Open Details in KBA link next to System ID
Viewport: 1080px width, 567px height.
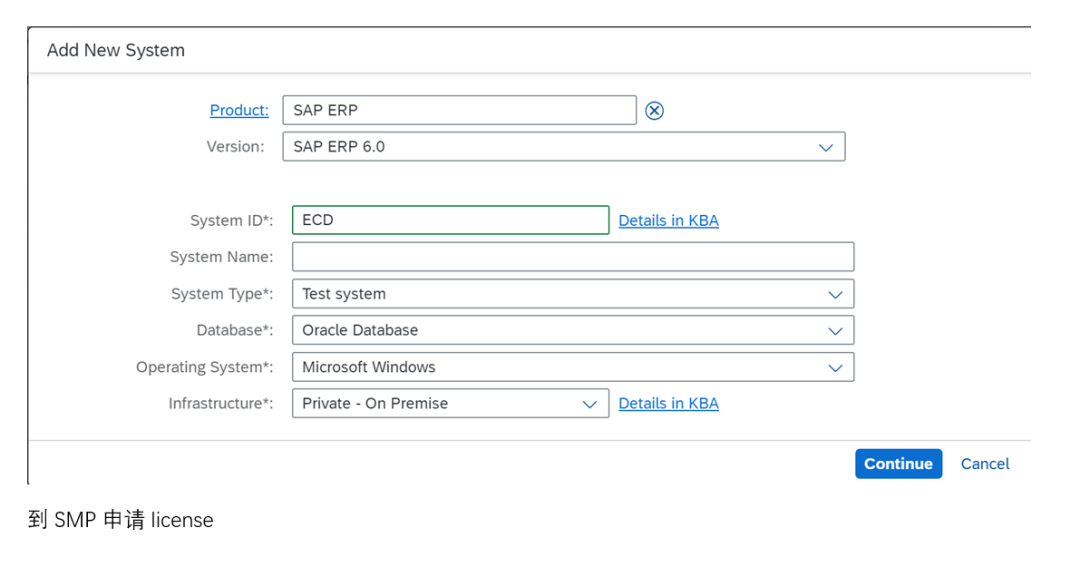pos(669,220)
